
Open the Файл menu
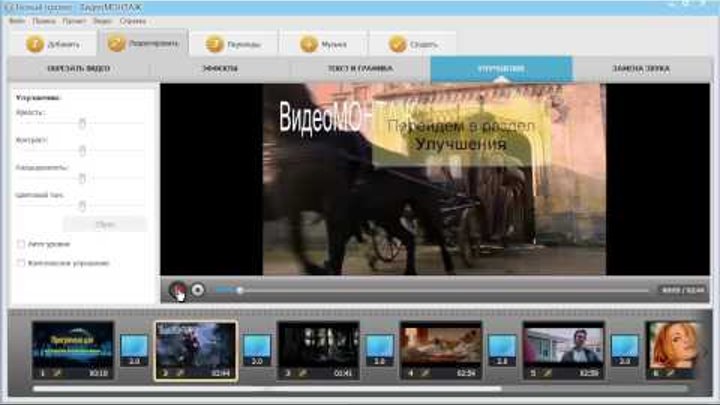15,20
